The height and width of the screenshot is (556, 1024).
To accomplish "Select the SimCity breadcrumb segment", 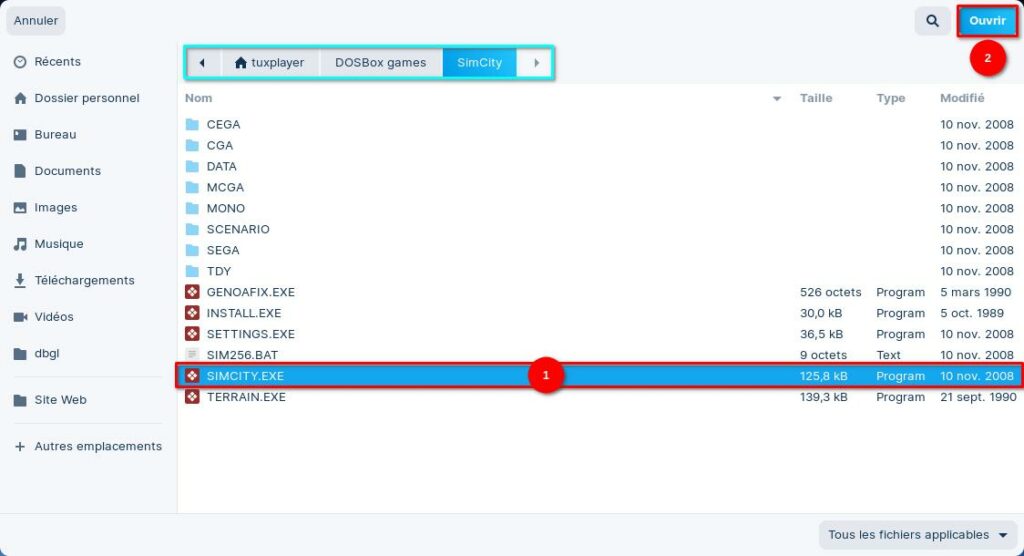I will pos(479,63).
